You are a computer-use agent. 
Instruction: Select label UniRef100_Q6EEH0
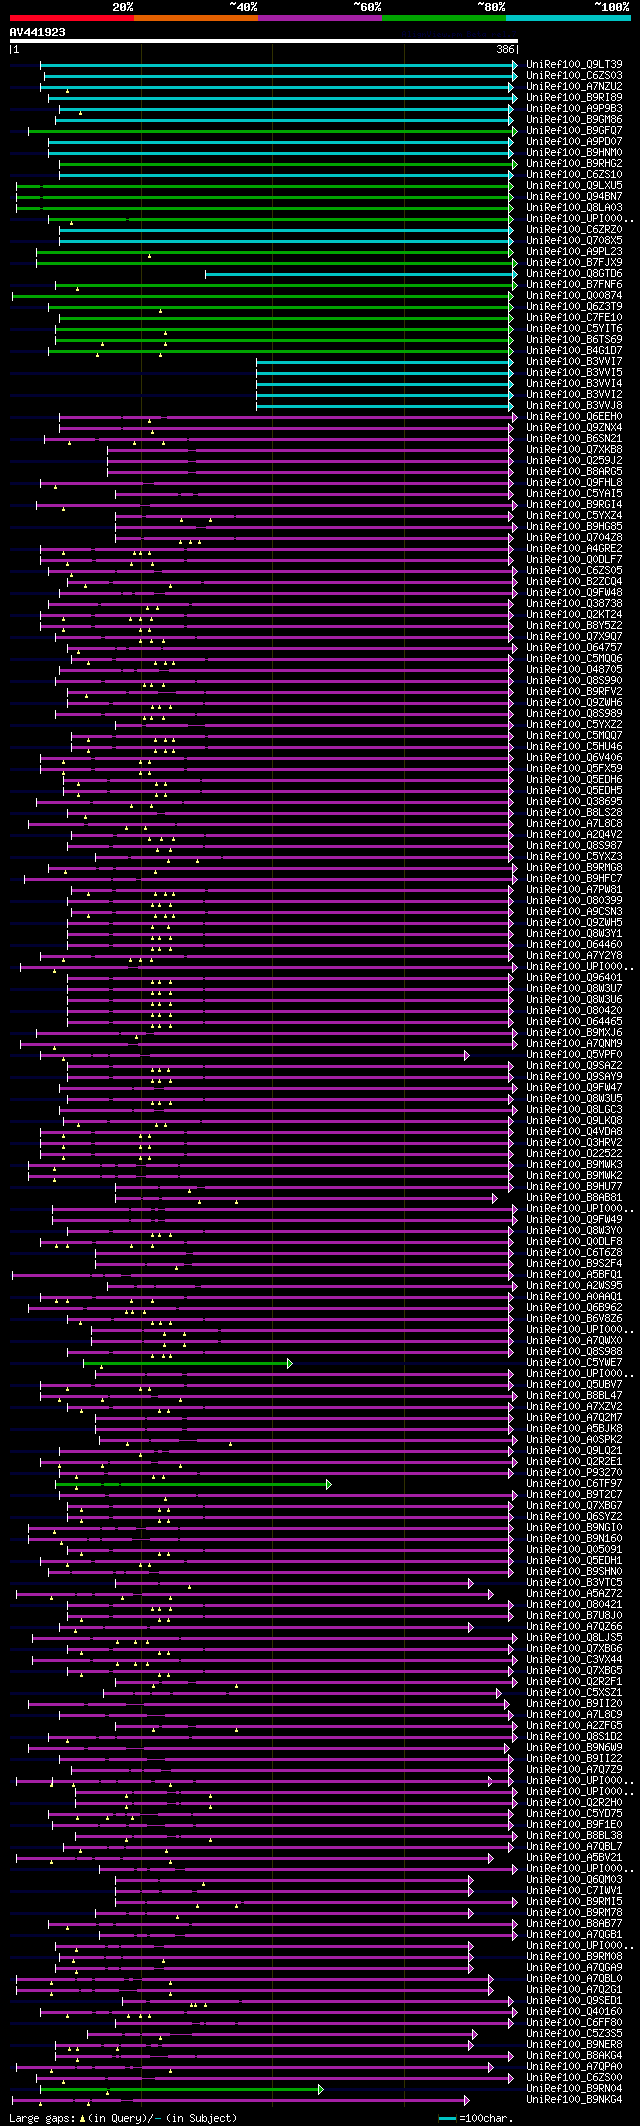pos(574,417)
